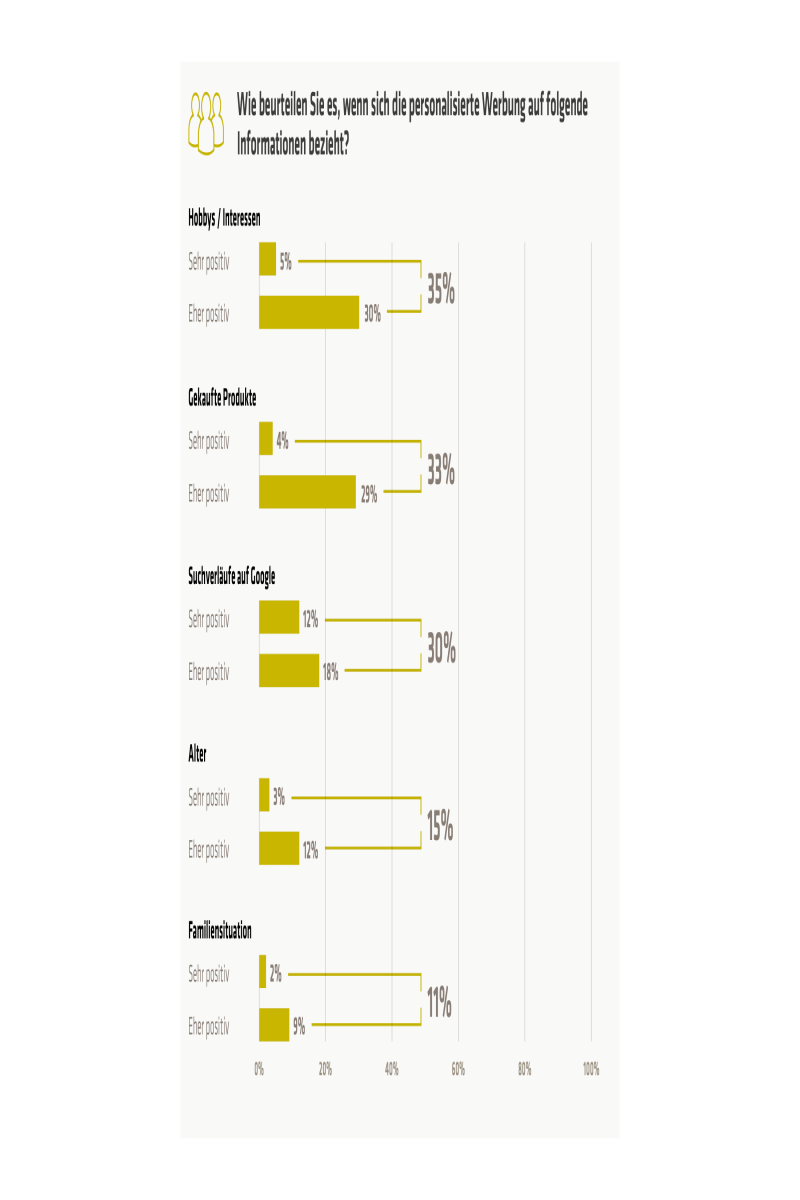Viewport: 800px width, 1200px height.
Task: Click the 30% Eher positiv bar under Hobbys
Action: coord(309,312)
